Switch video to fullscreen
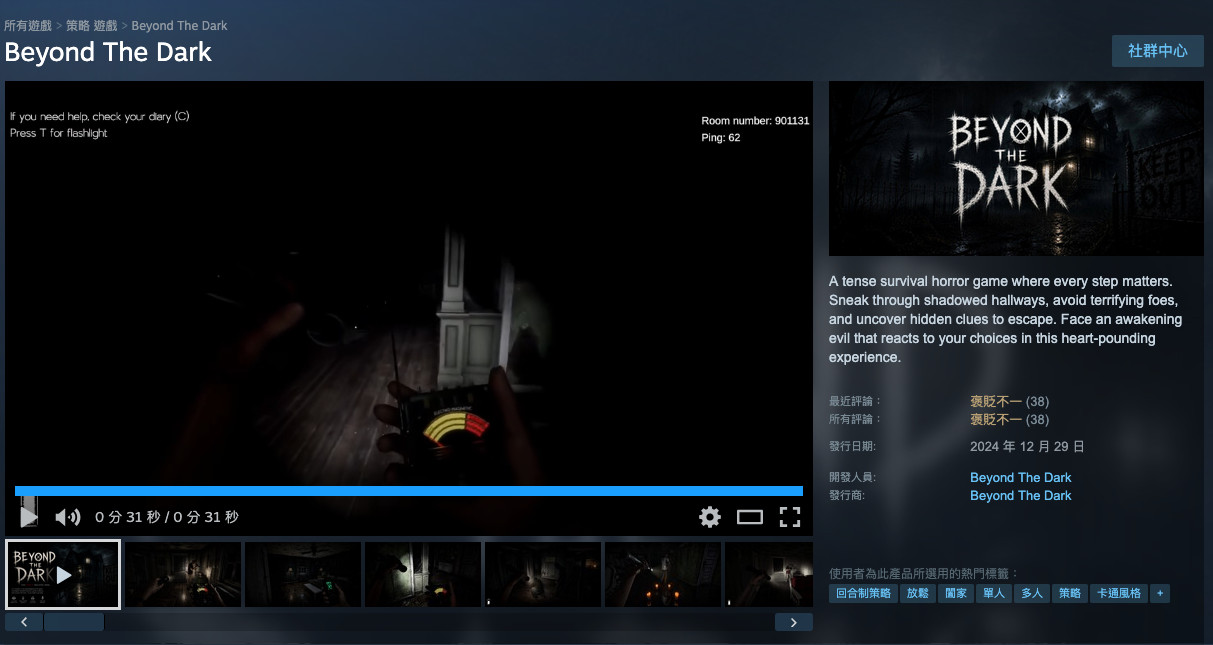Screen dimensions: 1213x645 point(790,517)
